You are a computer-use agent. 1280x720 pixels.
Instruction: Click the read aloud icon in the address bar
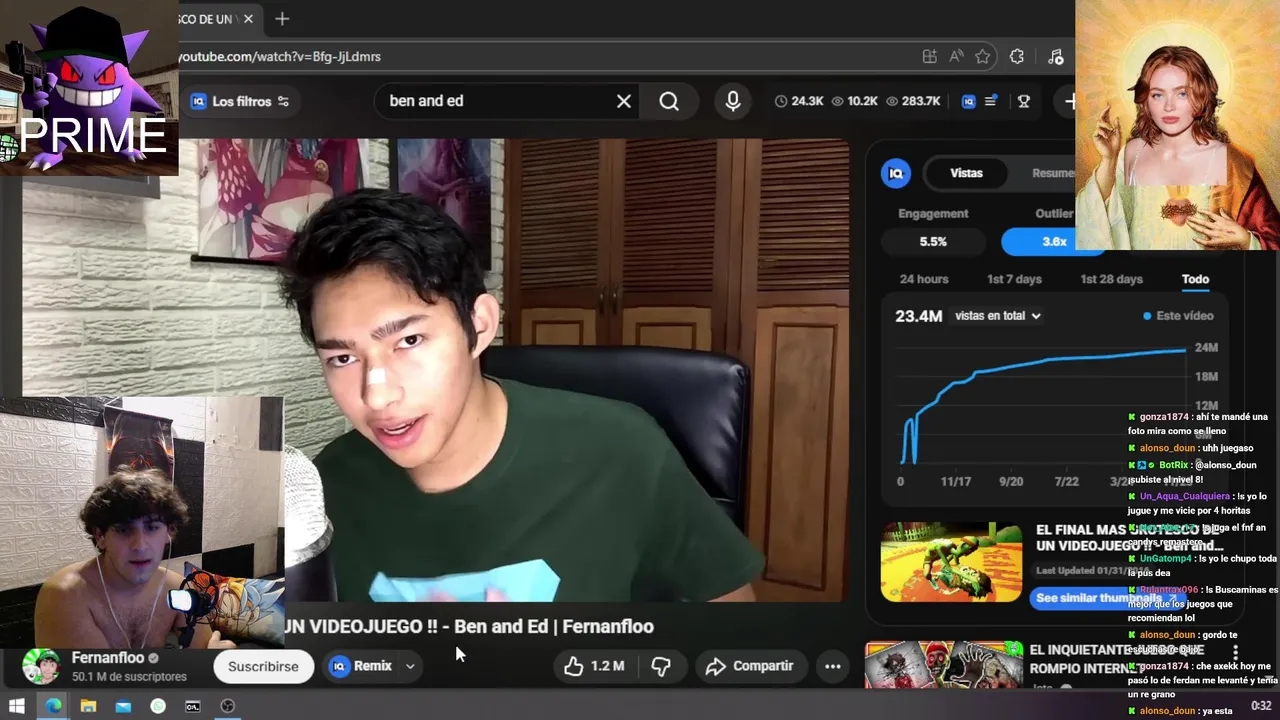[x=956, y=57]
